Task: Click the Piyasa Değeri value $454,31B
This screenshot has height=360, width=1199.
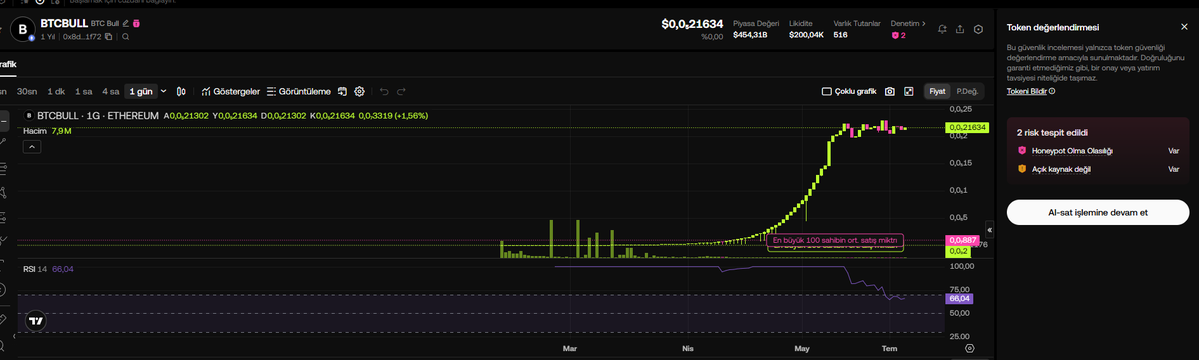Action: (750, 35)
